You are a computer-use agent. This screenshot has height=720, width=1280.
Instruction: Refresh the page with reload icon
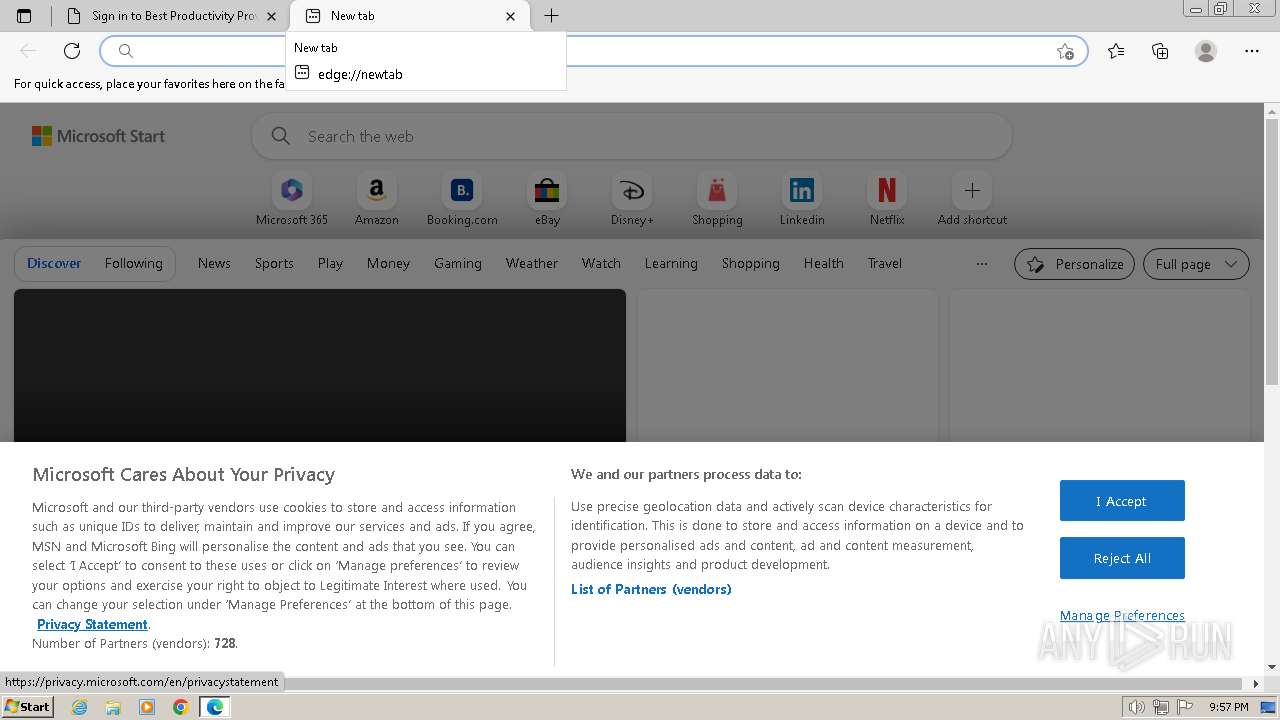pyautogui.click(x=72, y=51)
